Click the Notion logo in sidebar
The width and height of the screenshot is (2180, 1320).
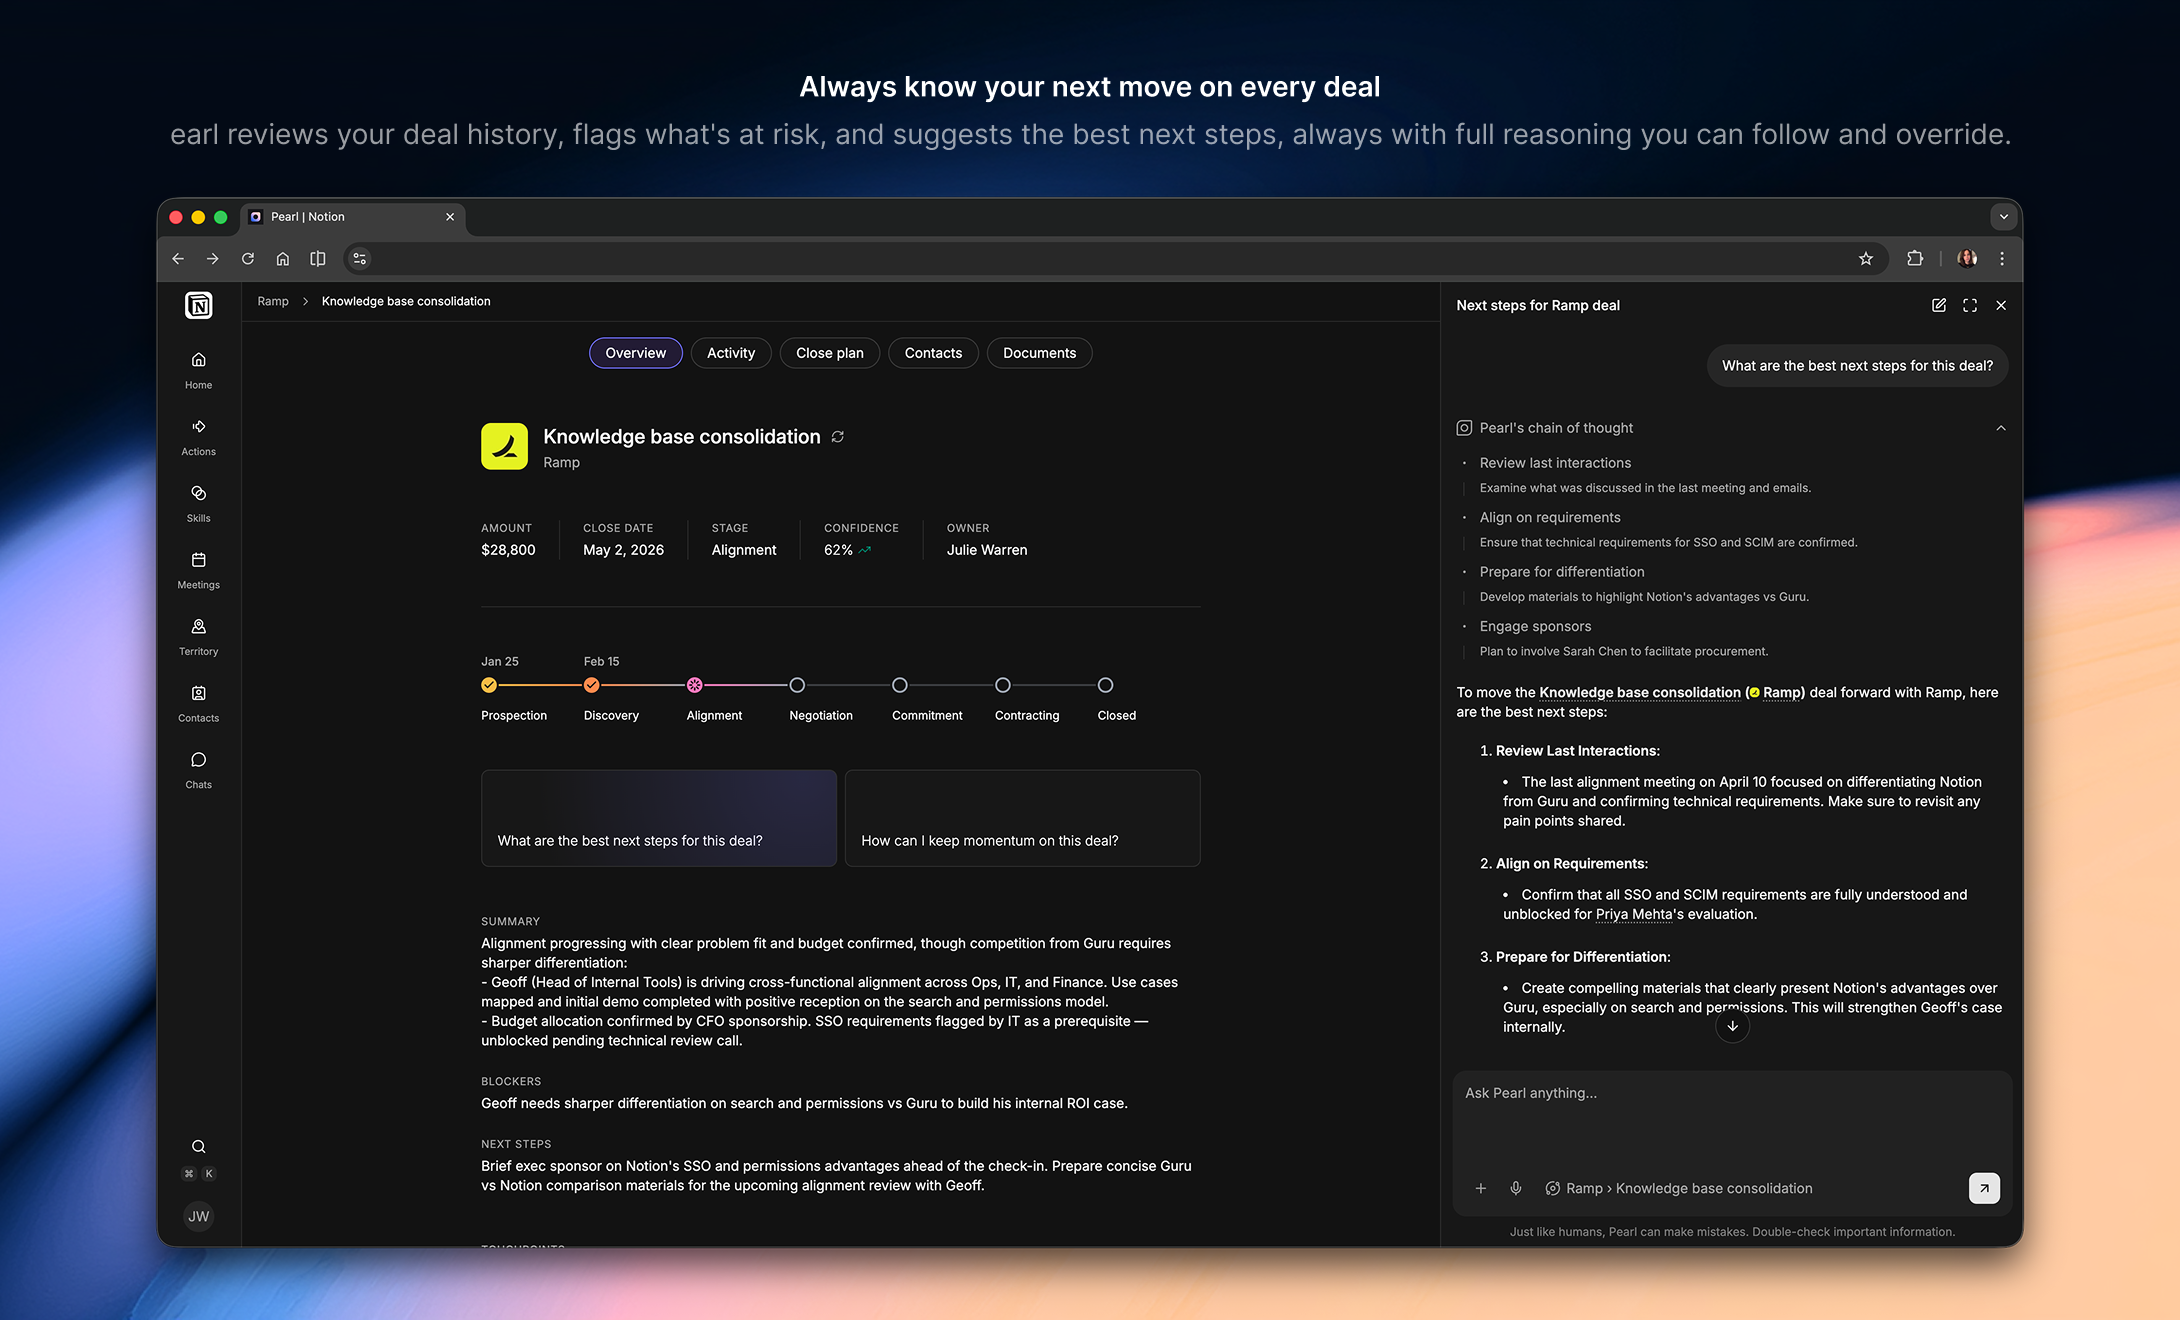click(198, 305)
